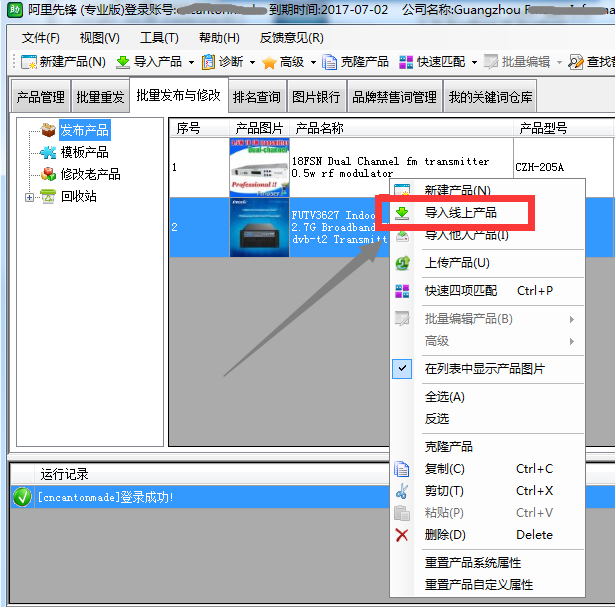The width and height of the screenshot is (615, 607).
Task: Switch to the 排名查询 tab
Action: (x=257, y=96)
